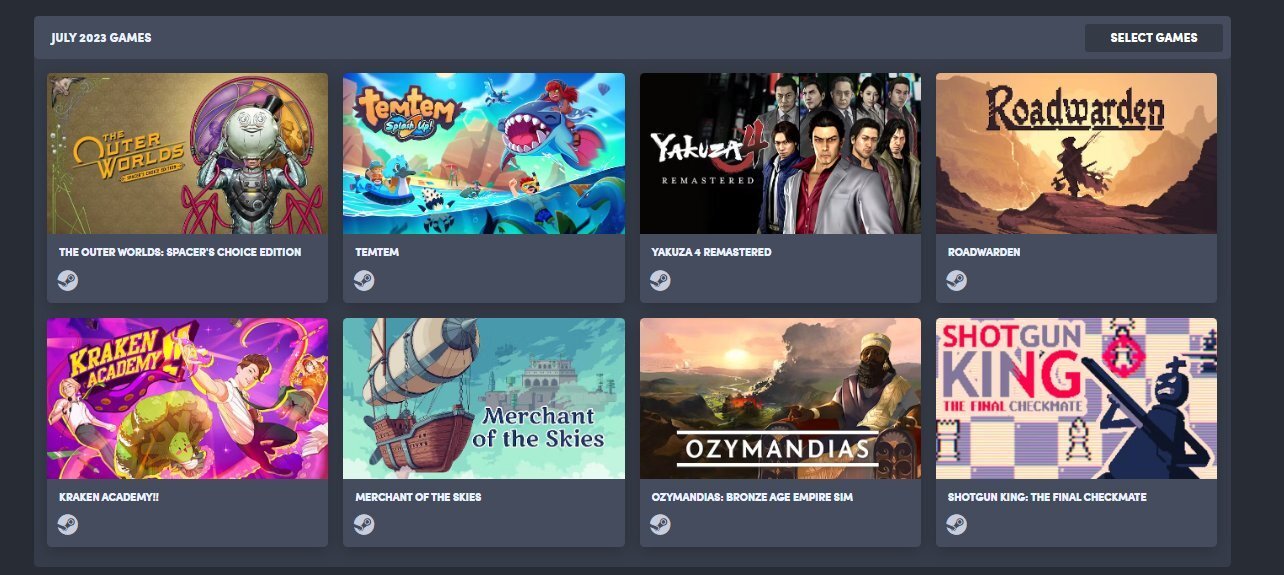Open the Roadwarden cover artwork
The image size is (1284, 575).
[1076, 153]
